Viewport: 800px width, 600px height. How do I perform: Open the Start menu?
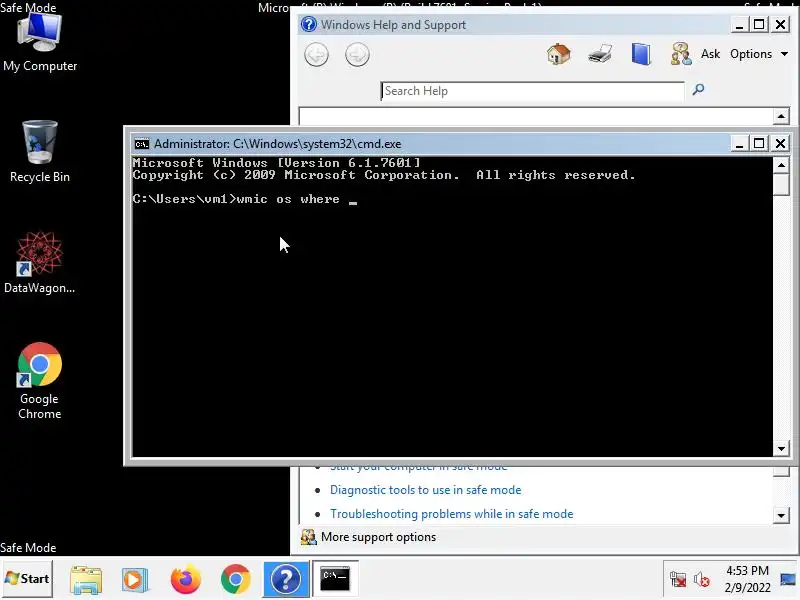[x=27, y=579]
